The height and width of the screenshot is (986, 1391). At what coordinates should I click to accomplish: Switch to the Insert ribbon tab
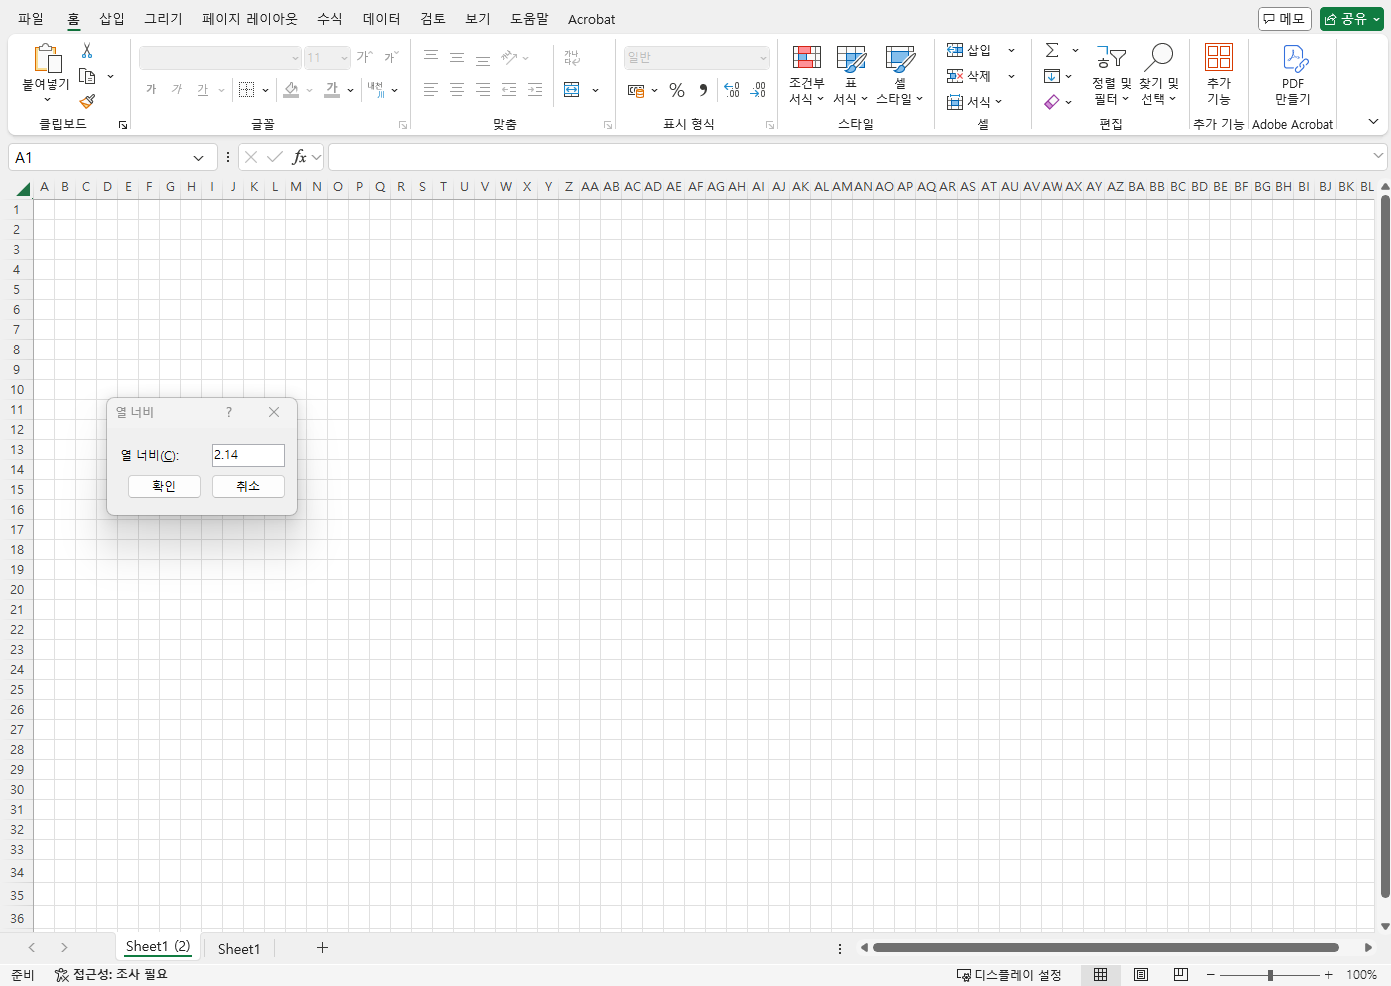pyautogui.click(x=112, y=19)
